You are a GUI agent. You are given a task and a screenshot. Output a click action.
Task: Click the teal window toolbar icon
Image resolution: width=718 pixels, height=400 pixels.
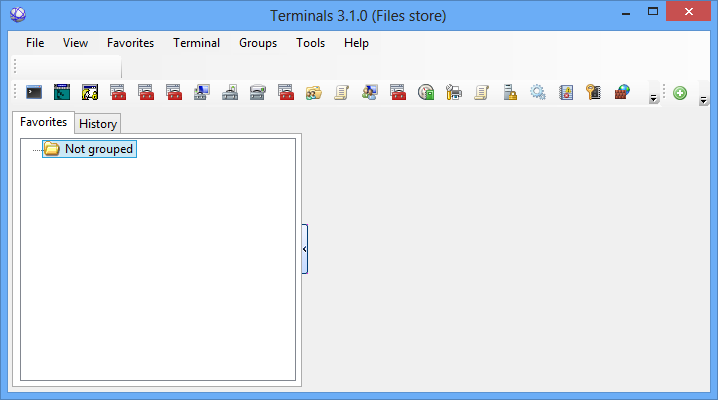(x=62, y=92)
